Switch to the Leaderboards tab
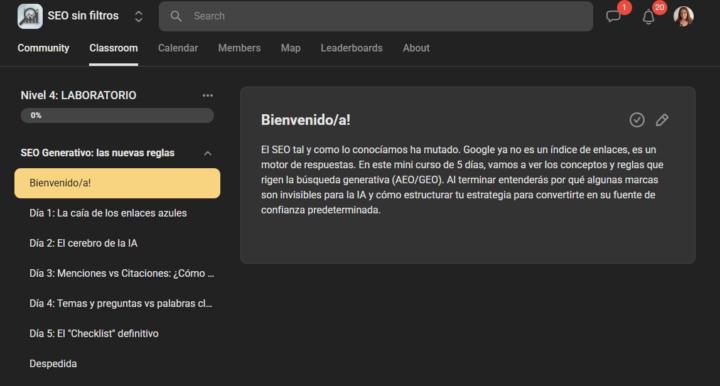This screenshot has width=720, height=386. (351, 48)
